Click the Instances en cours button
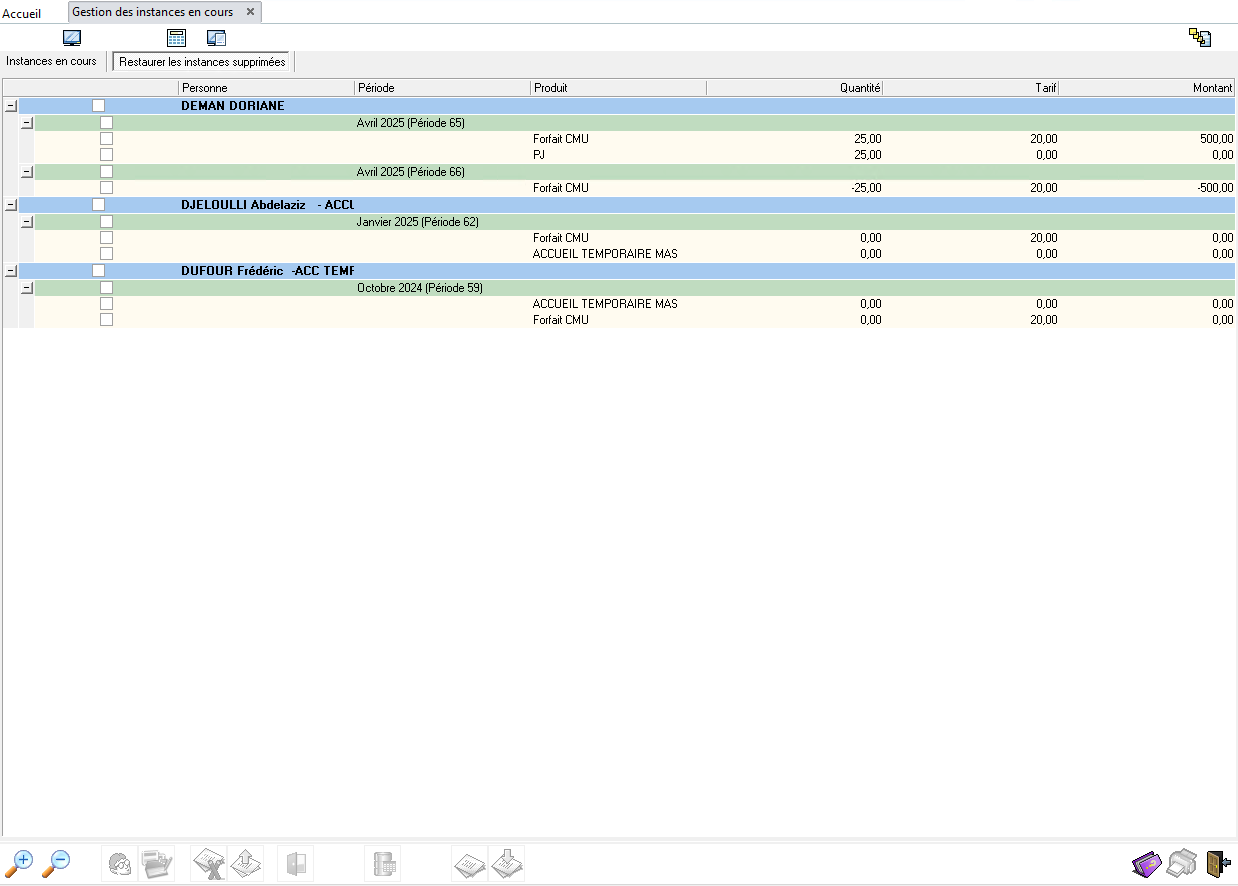This screenshot has height=886, width=1238. [x=52, y=61]
